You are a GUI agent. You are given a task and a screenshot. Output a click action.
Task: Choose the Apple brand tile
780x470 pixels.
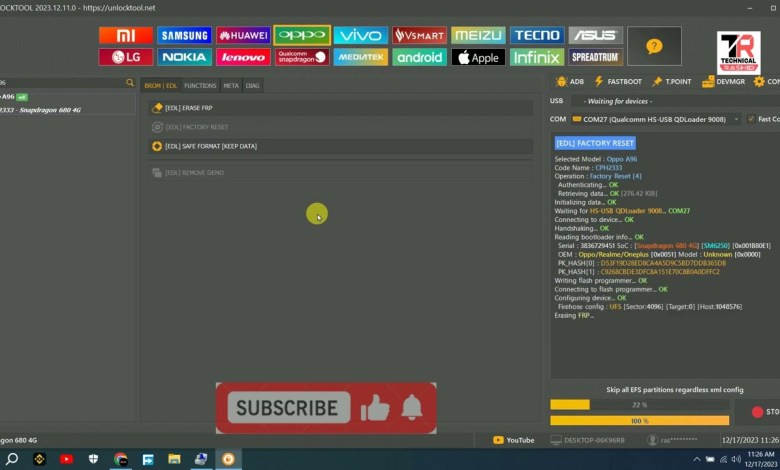(x=478, y=57)
